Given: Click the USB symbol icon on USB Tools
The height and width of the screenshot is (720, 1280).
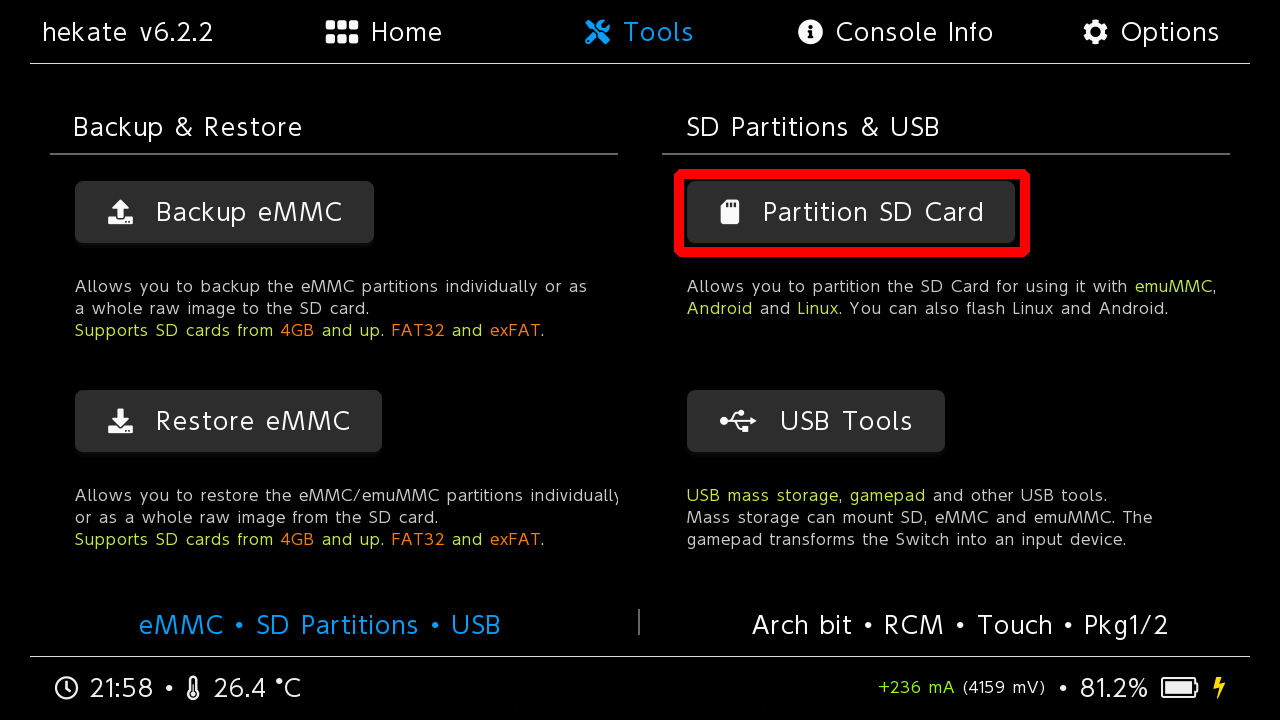Looking at the screenshot, I should [738, 421].
